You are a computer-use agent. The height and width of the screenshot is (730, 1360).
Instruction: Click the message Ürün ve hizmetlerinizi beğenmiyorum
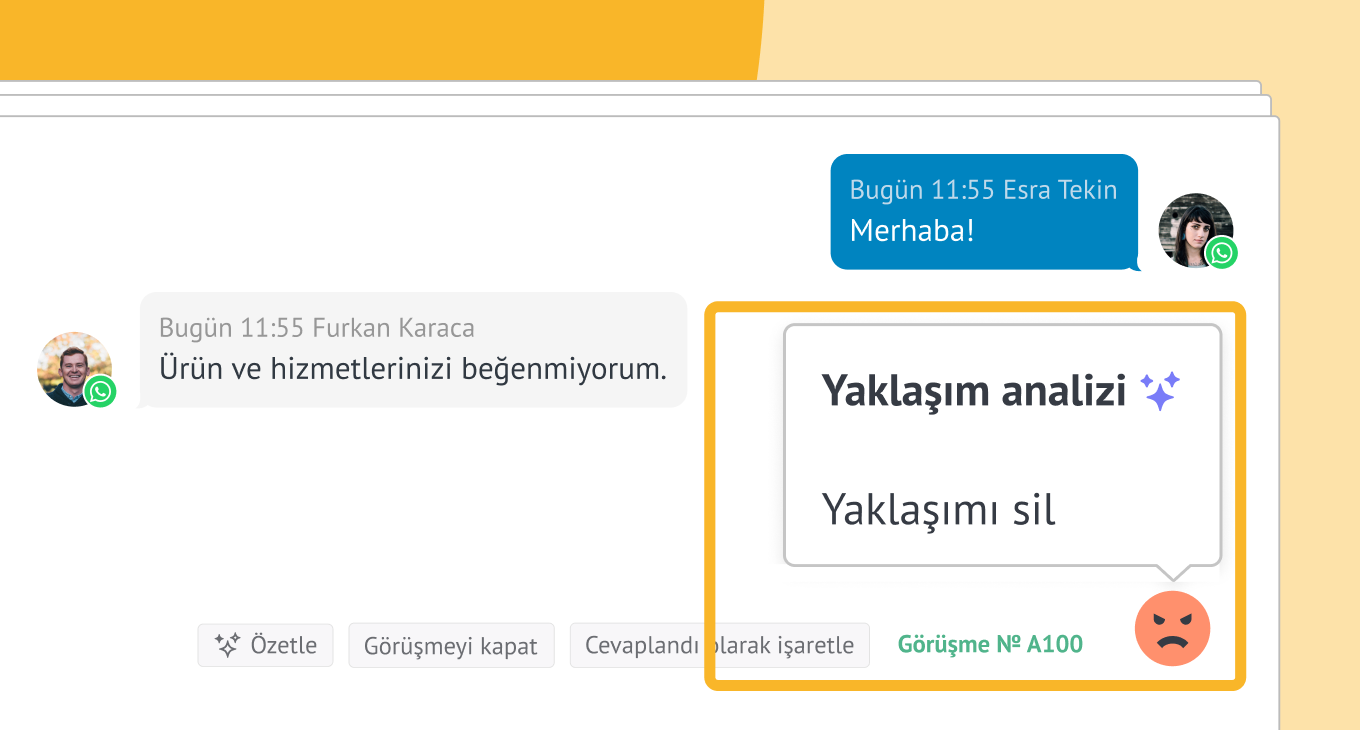click(x=412, y=368)
